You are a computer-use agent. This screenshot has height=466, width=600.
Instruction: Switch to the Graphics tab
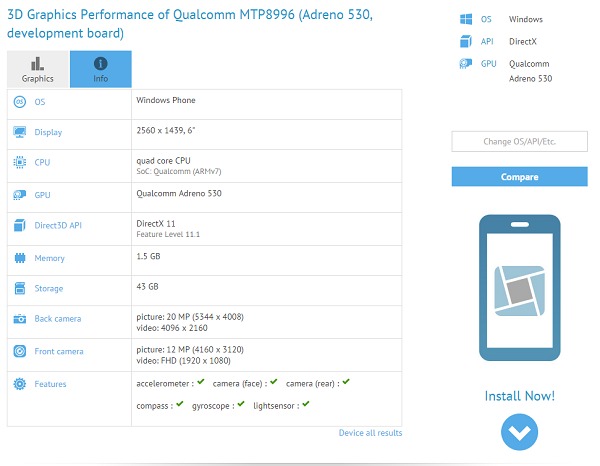pos(38,69)
